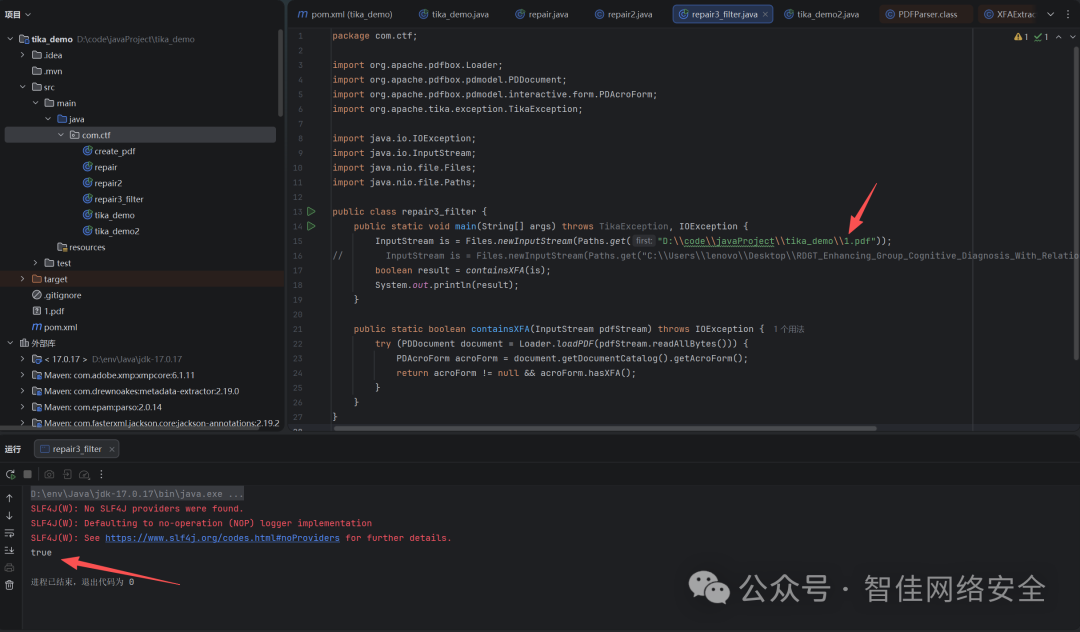The width and height of the screenshot is (1080, 632).
Task: Click the stop process icon
Action: tap(28, 474)
